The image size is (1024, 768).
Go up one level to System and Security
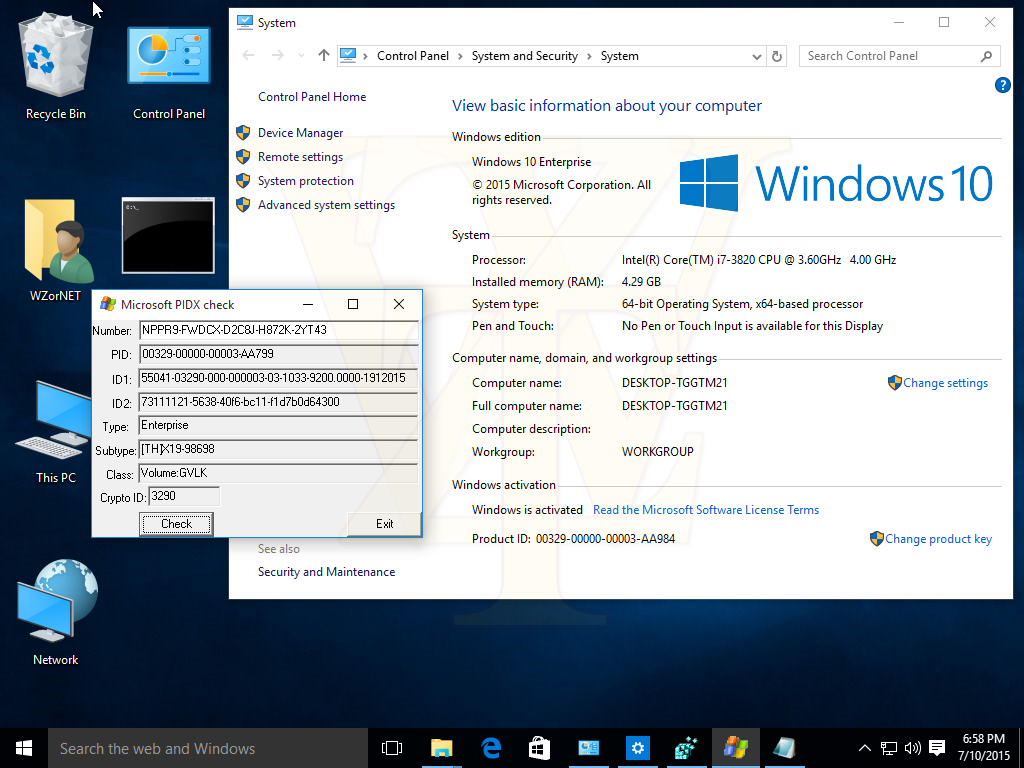(324, 56)
